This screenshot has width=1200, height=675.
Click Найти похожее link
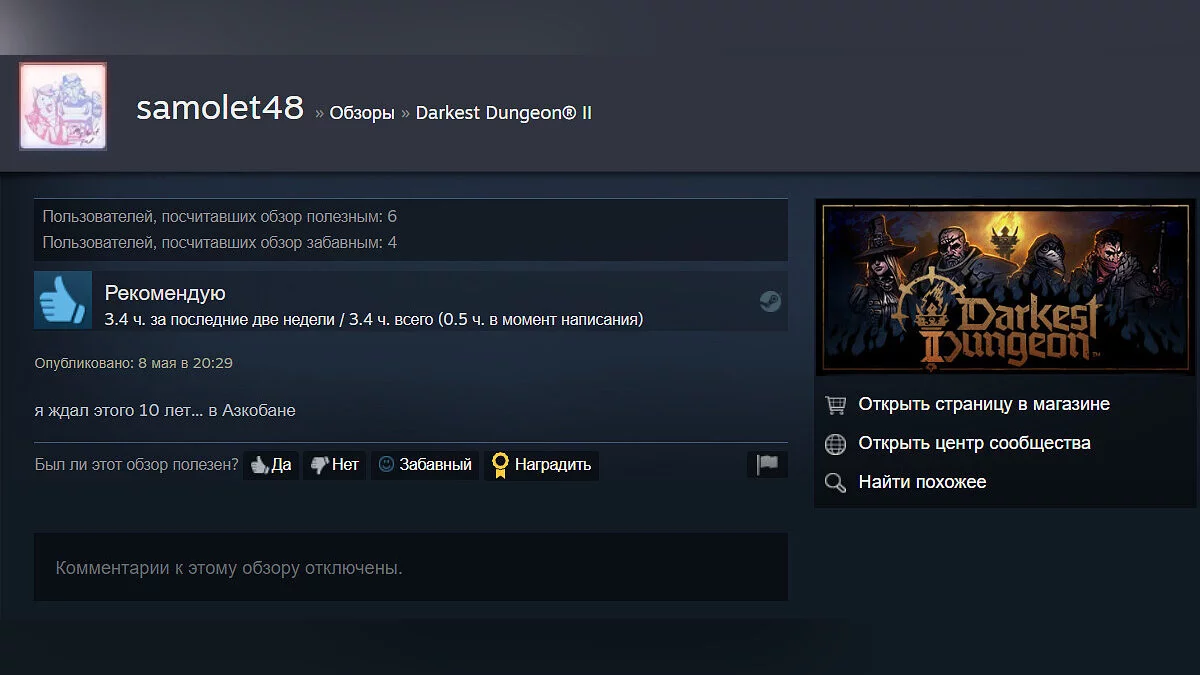pyautogui.click(x=922, y=482)
